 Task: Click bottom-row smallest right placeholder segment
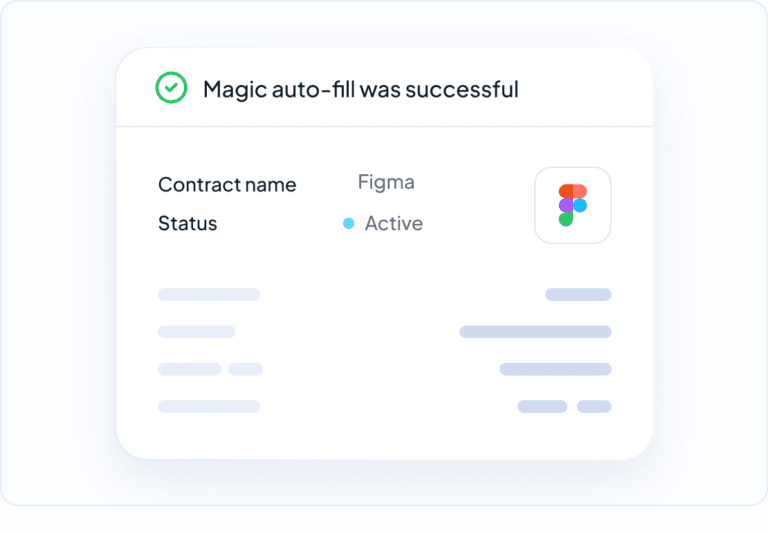pos(594,406)
